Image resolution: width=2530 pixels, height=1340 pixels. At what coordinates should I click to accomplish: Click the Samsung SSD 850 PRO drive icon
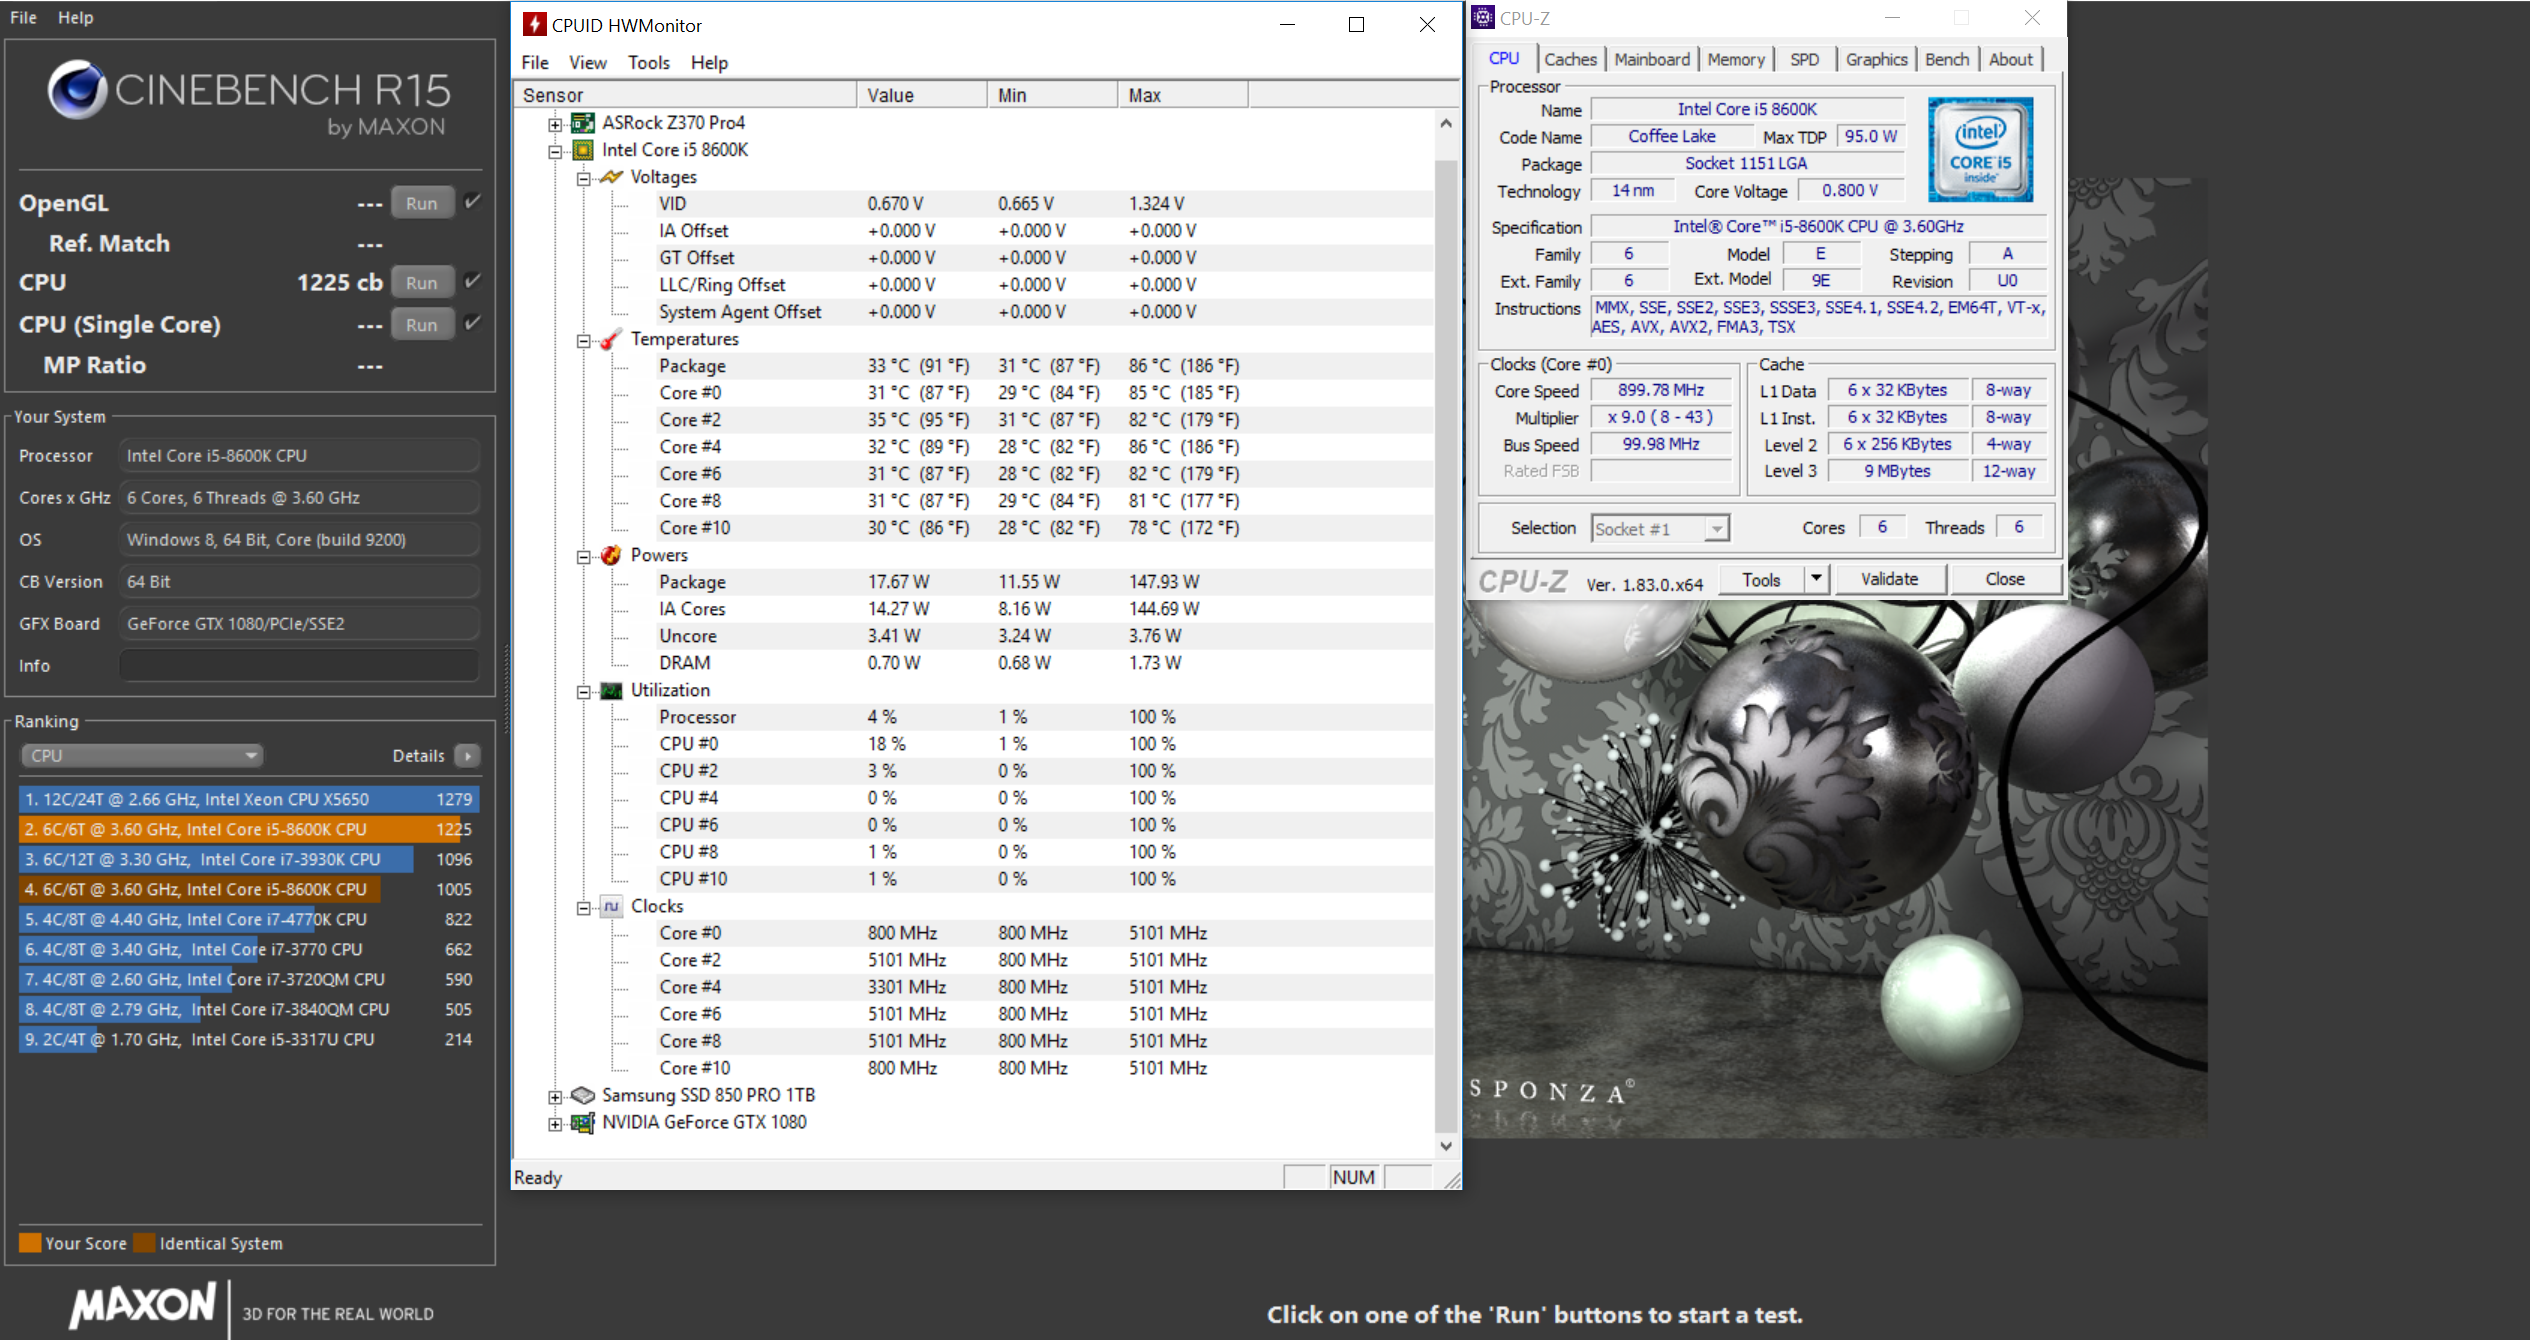click(583, 1095)
